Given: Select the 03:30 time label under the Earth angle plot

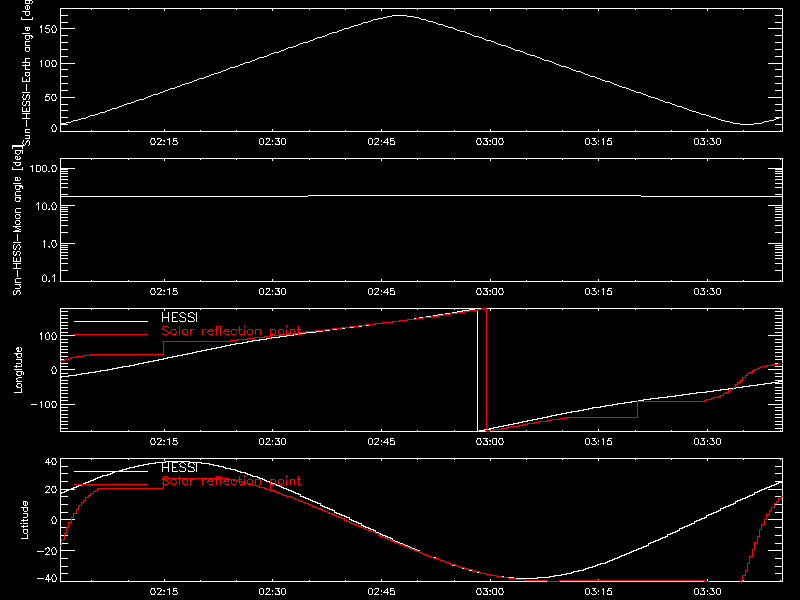Looking at the screenshot, I should (x=707, y=142).
